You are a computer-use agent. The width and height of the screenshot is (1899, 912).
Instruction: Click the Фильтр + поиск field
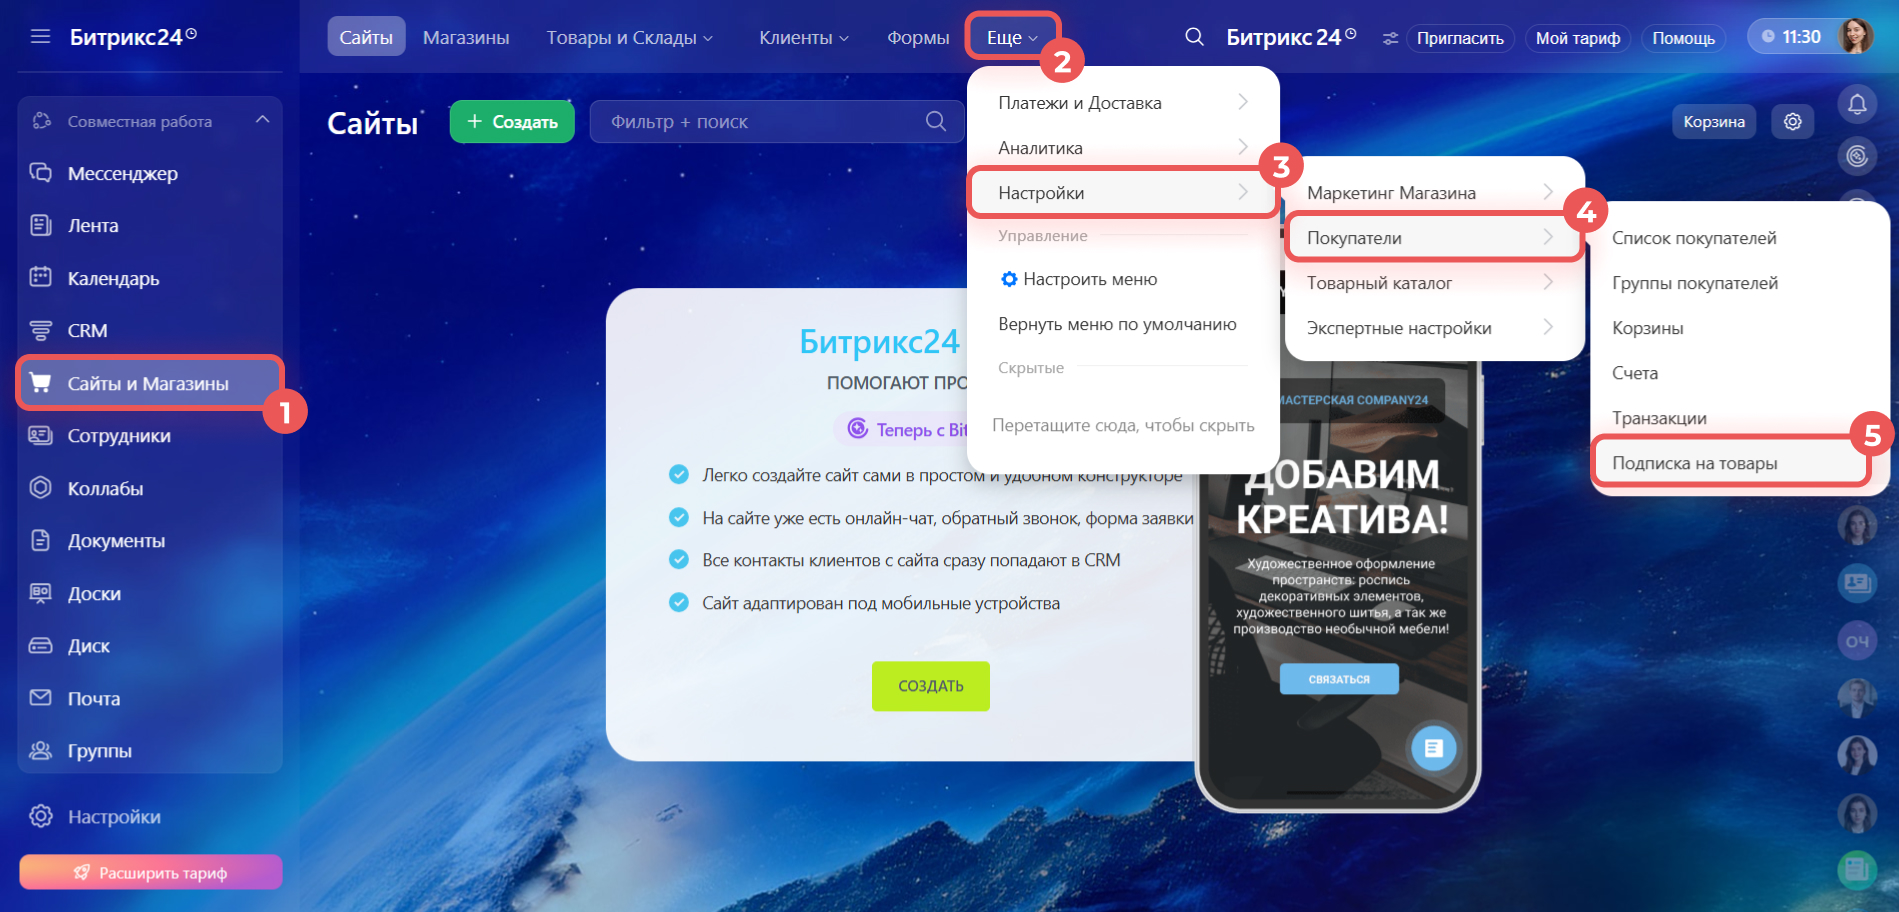777,122
